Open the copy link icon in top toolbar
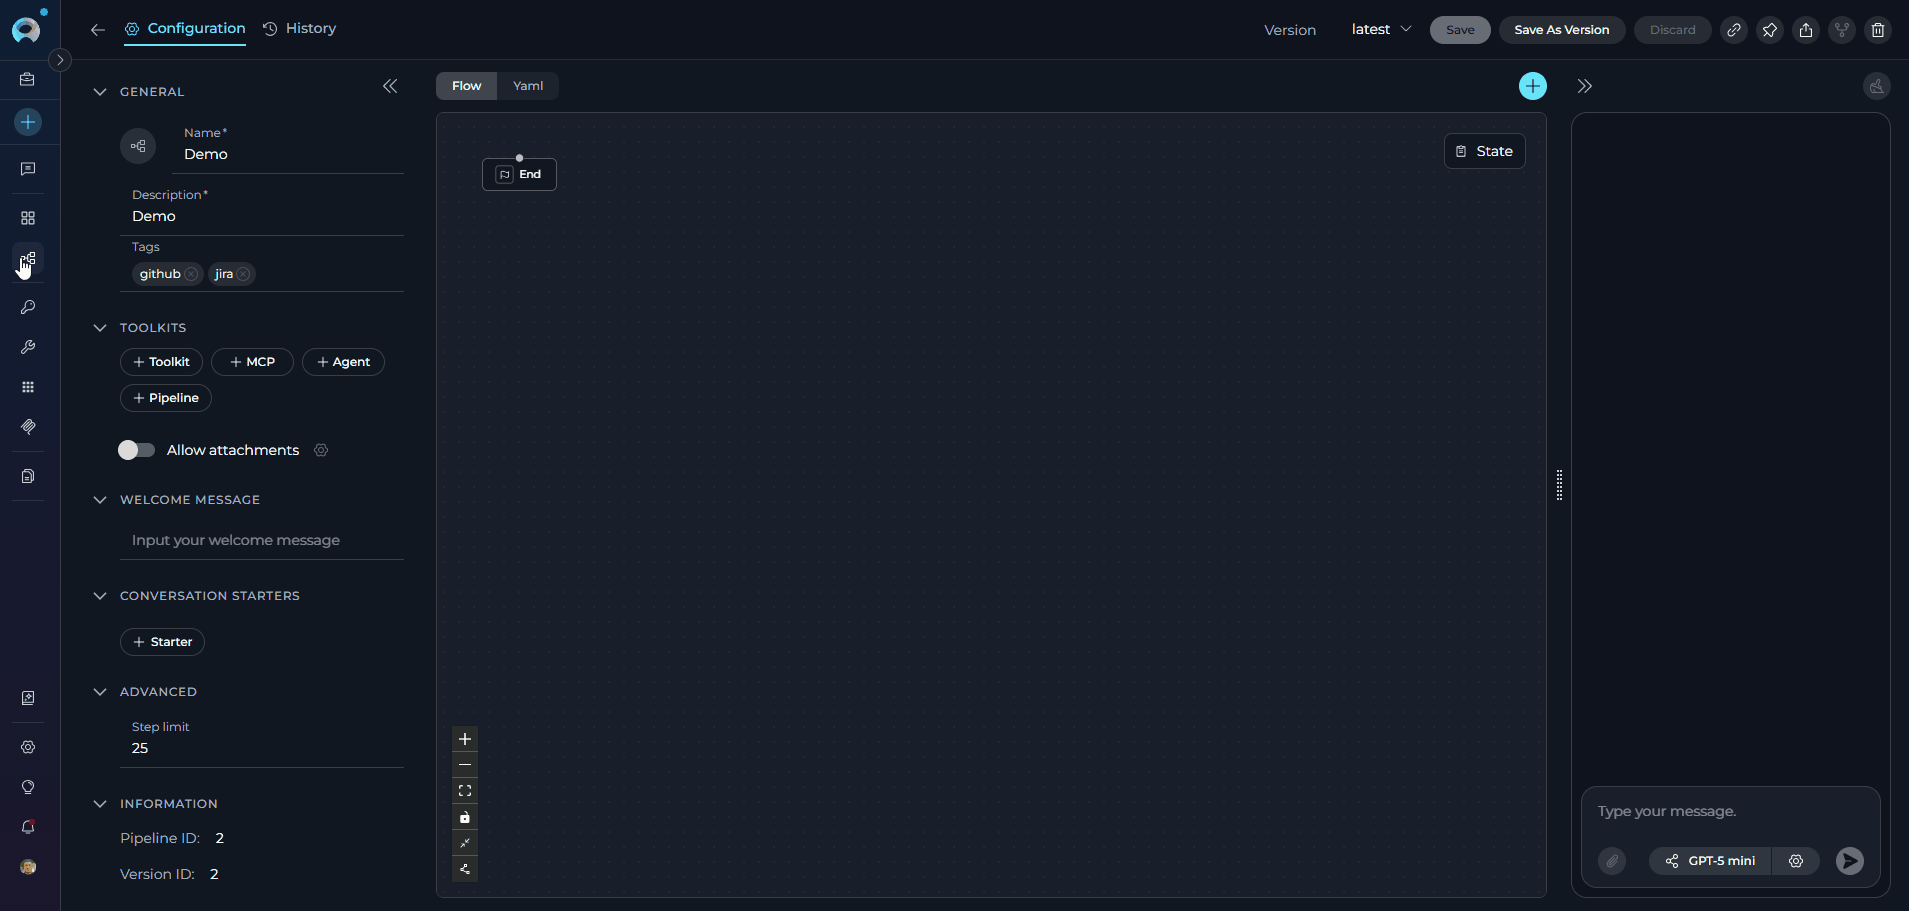Screen dimensions: 1909x911 [x=1735, y=30]
